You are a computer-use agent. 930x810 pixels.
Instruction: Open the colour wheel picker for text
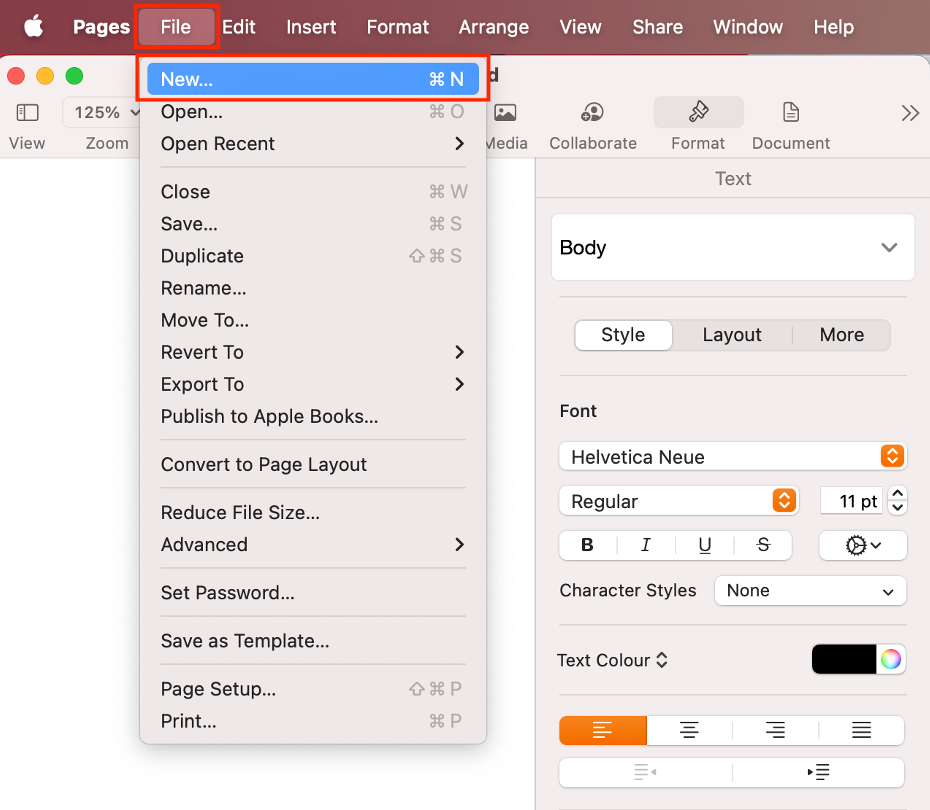tap(892, 659)
